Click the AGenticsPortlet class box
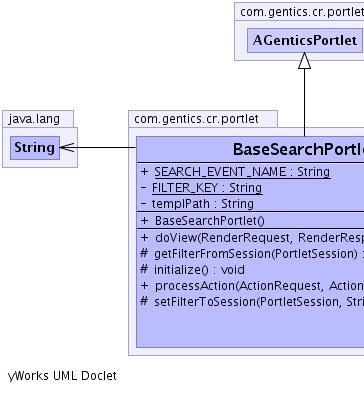Viewport: 364px width, 393px height. pos(305,40)
